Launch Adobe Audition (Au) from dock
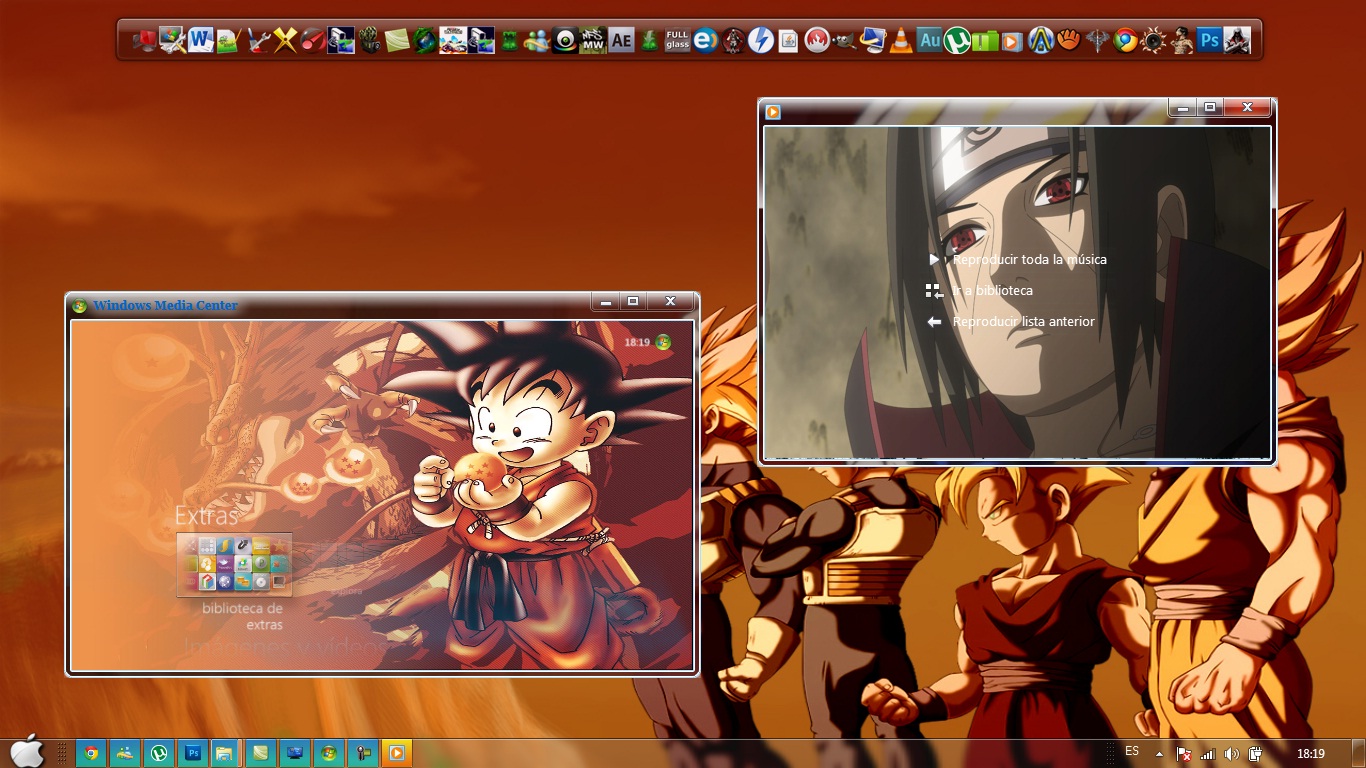1366x768 pixels. click(x=929, y=40)
